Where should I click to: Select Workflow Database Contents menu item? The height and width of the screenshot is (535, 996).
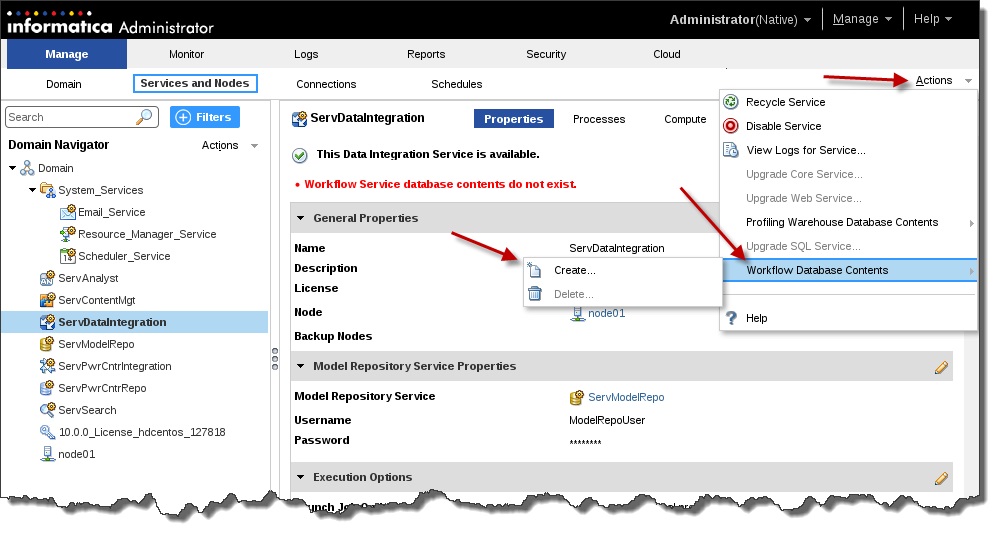pos(850,270)
